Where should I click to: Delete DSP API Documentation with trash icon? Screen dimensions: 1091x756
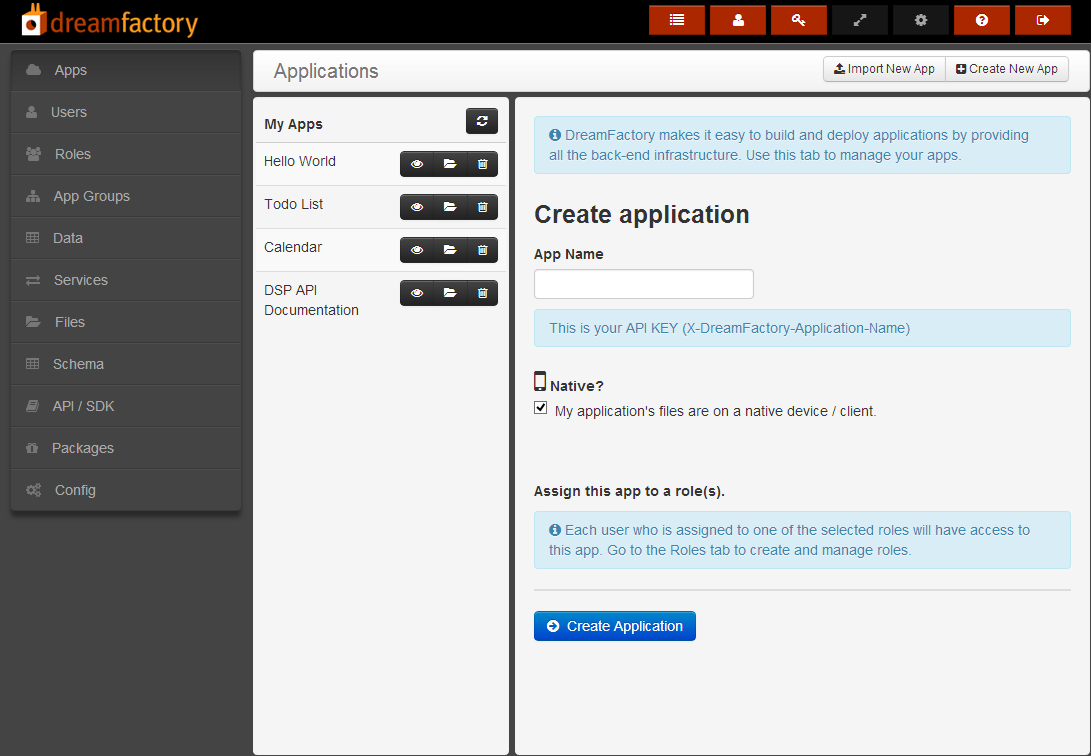483,293
